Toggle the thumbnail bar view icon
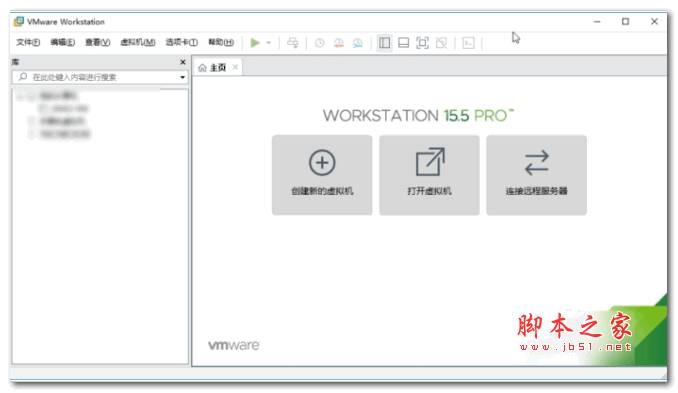Image resolution: width=678 pixels, height=393 pixels. click(403, 43)
